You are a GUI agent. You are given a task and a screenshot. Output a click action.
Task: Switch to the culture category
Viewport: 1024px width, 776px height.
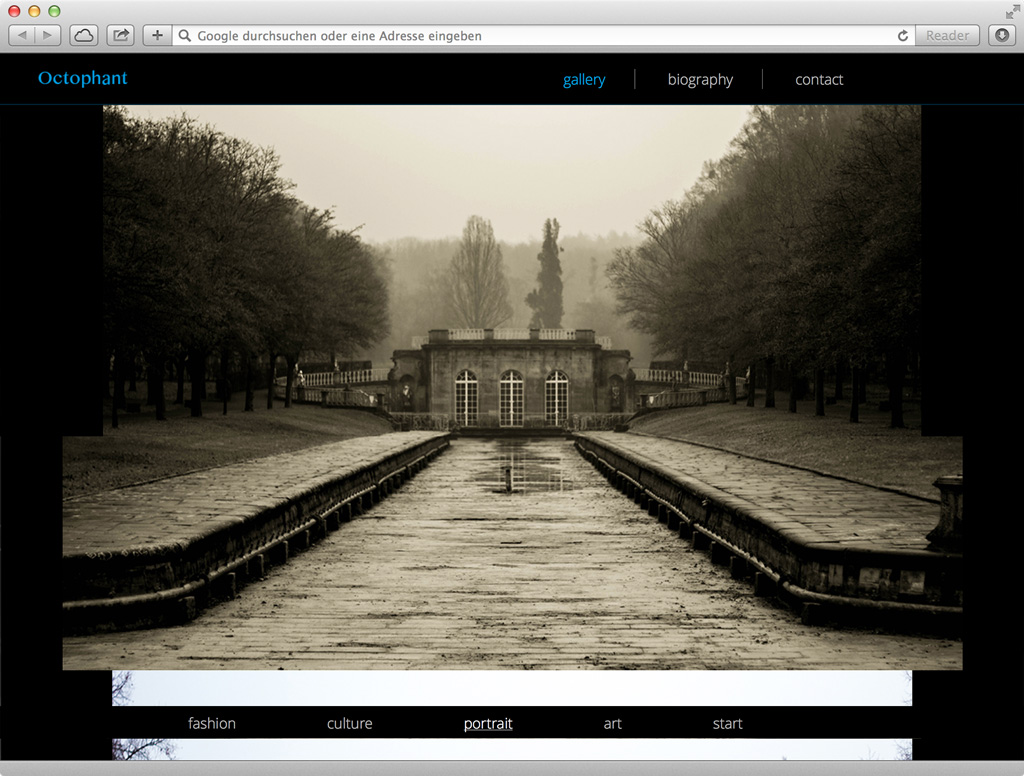pyautogui.click(x=349, y=724)
